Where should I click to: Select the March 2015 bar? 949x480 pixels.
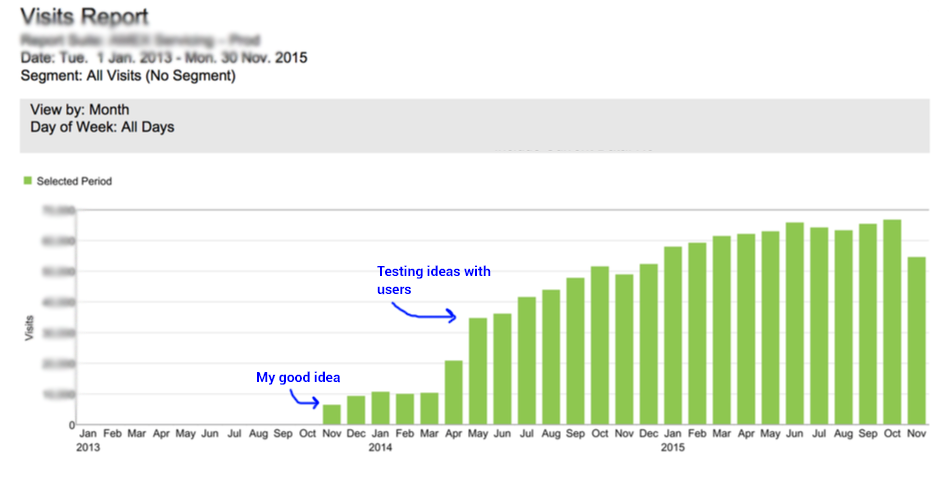point(721,330)
